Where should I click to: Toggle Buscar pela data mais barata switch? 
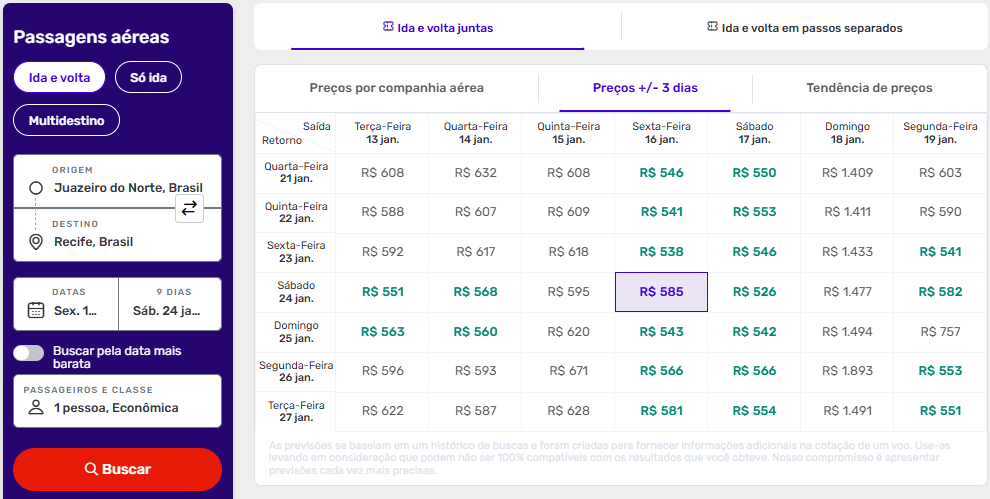pos(29,352)
